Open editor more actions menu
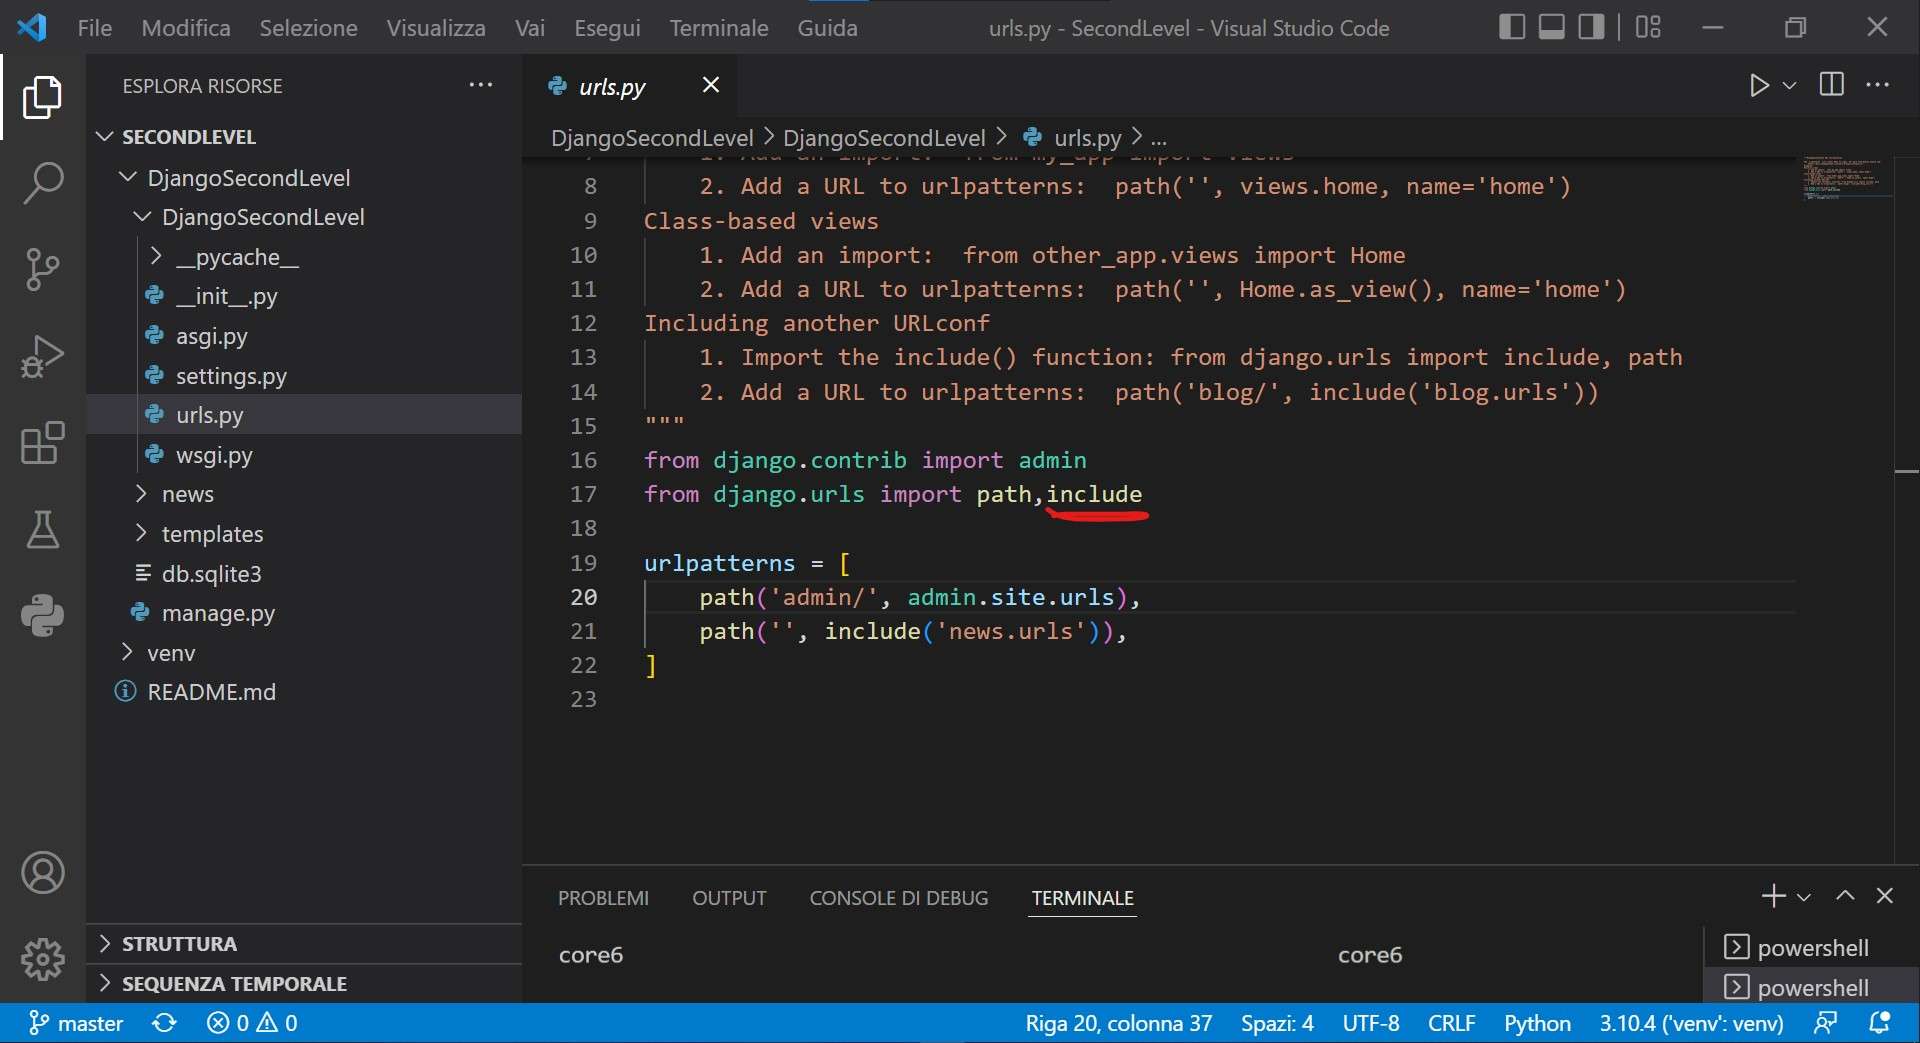This screenshot has height=1043, width=1920. click(1878, 85)
